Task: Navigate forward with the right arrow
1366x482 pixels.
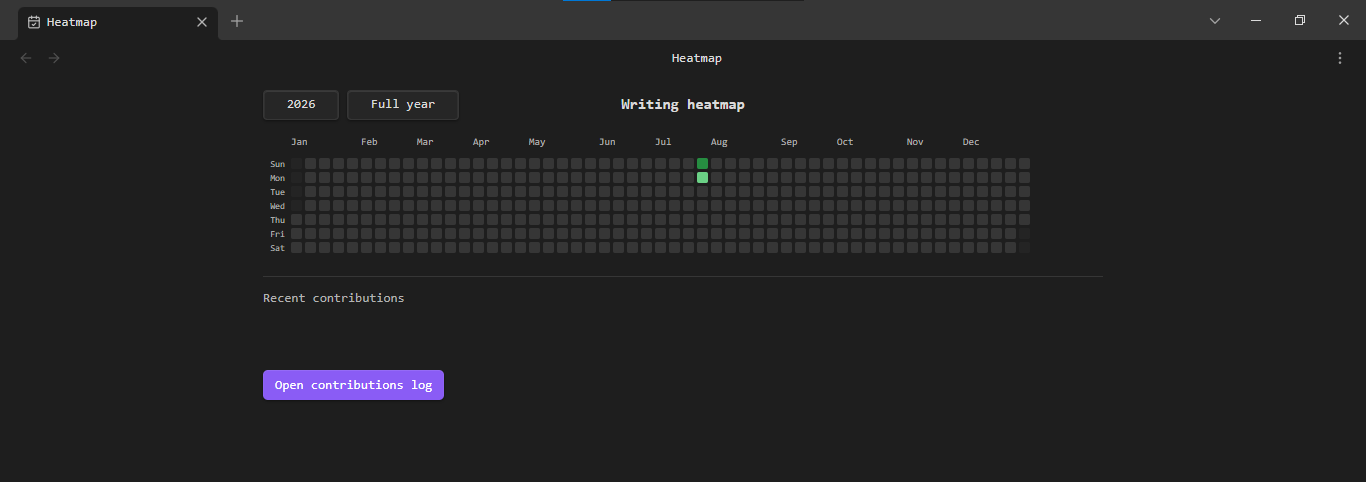Action: point(54,58)
